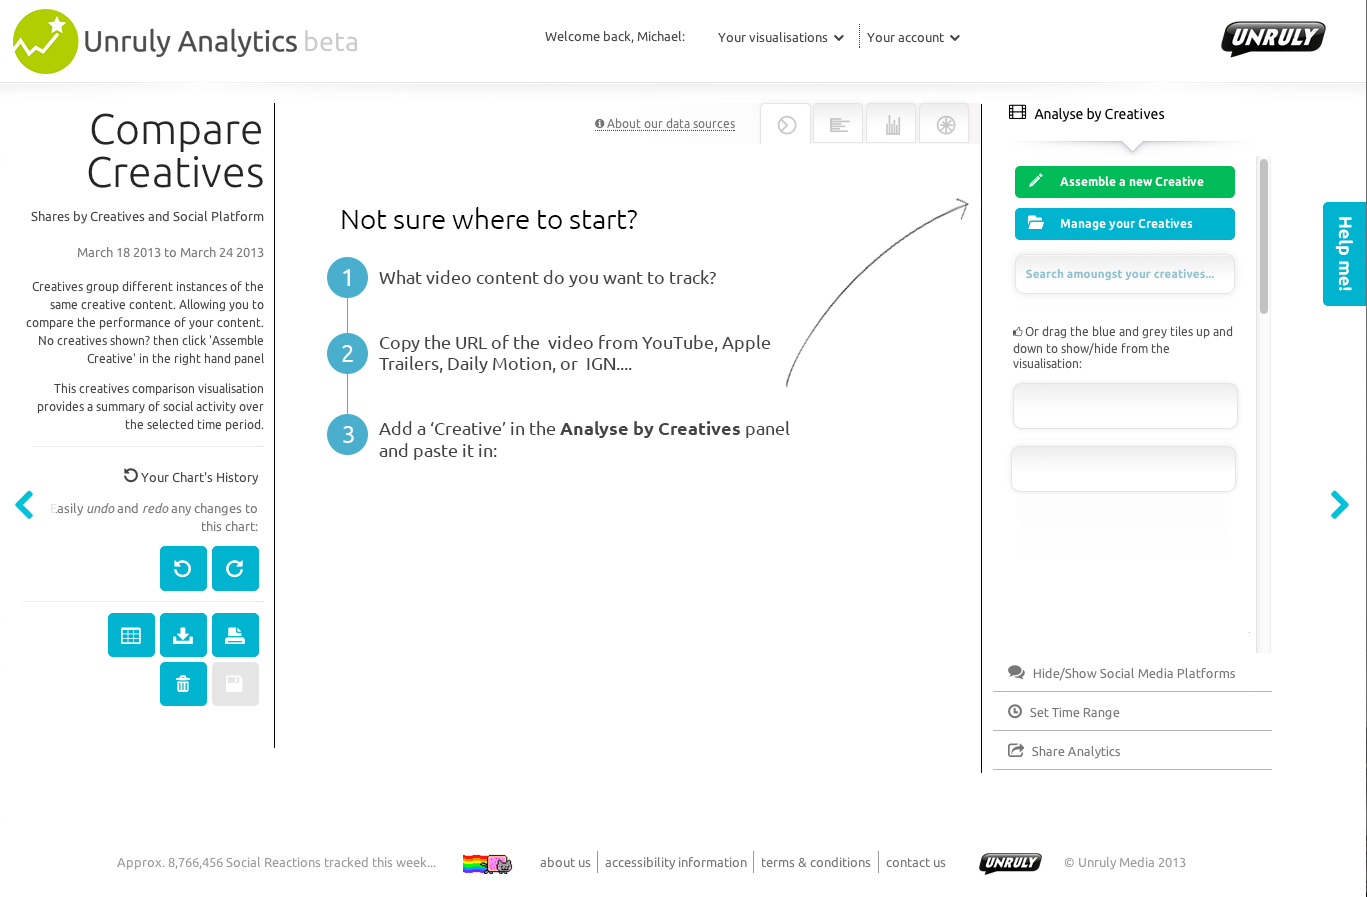Viewport: 1367px width, 897px height.
Task: Click the Unruly logo in the footer
Action: (x=1010, y=863)
